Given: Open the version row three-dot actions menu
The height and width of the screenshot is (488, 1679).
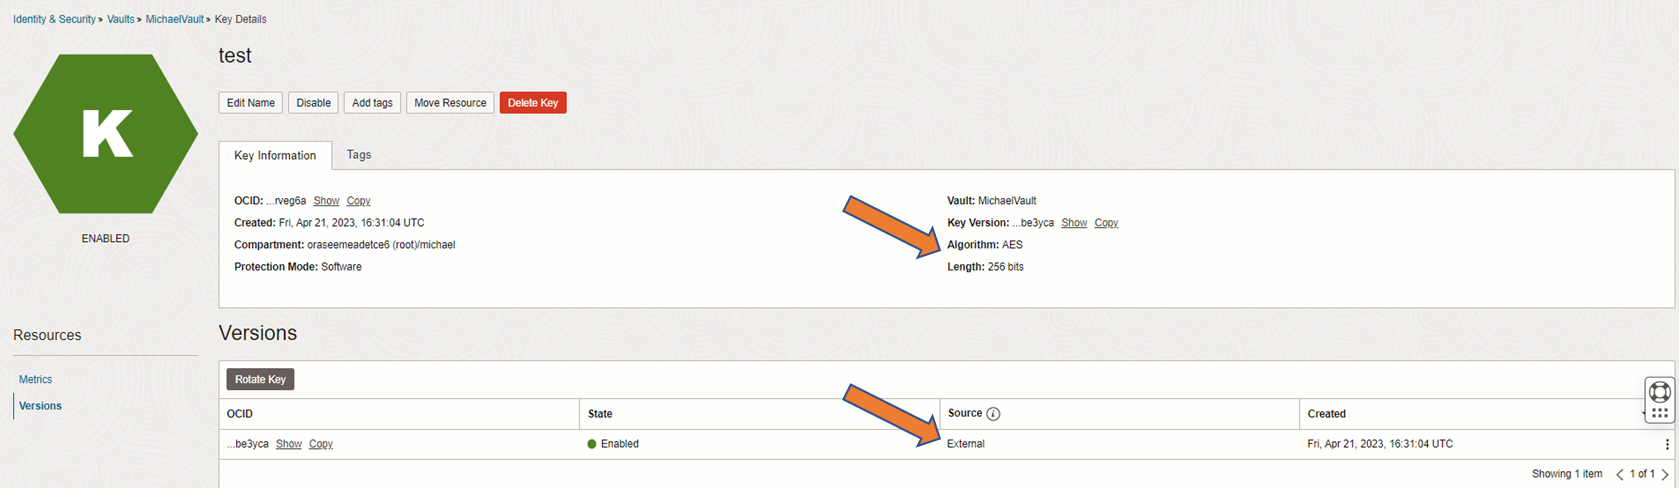Looking at the screenshot, I should pos(1666,444).
